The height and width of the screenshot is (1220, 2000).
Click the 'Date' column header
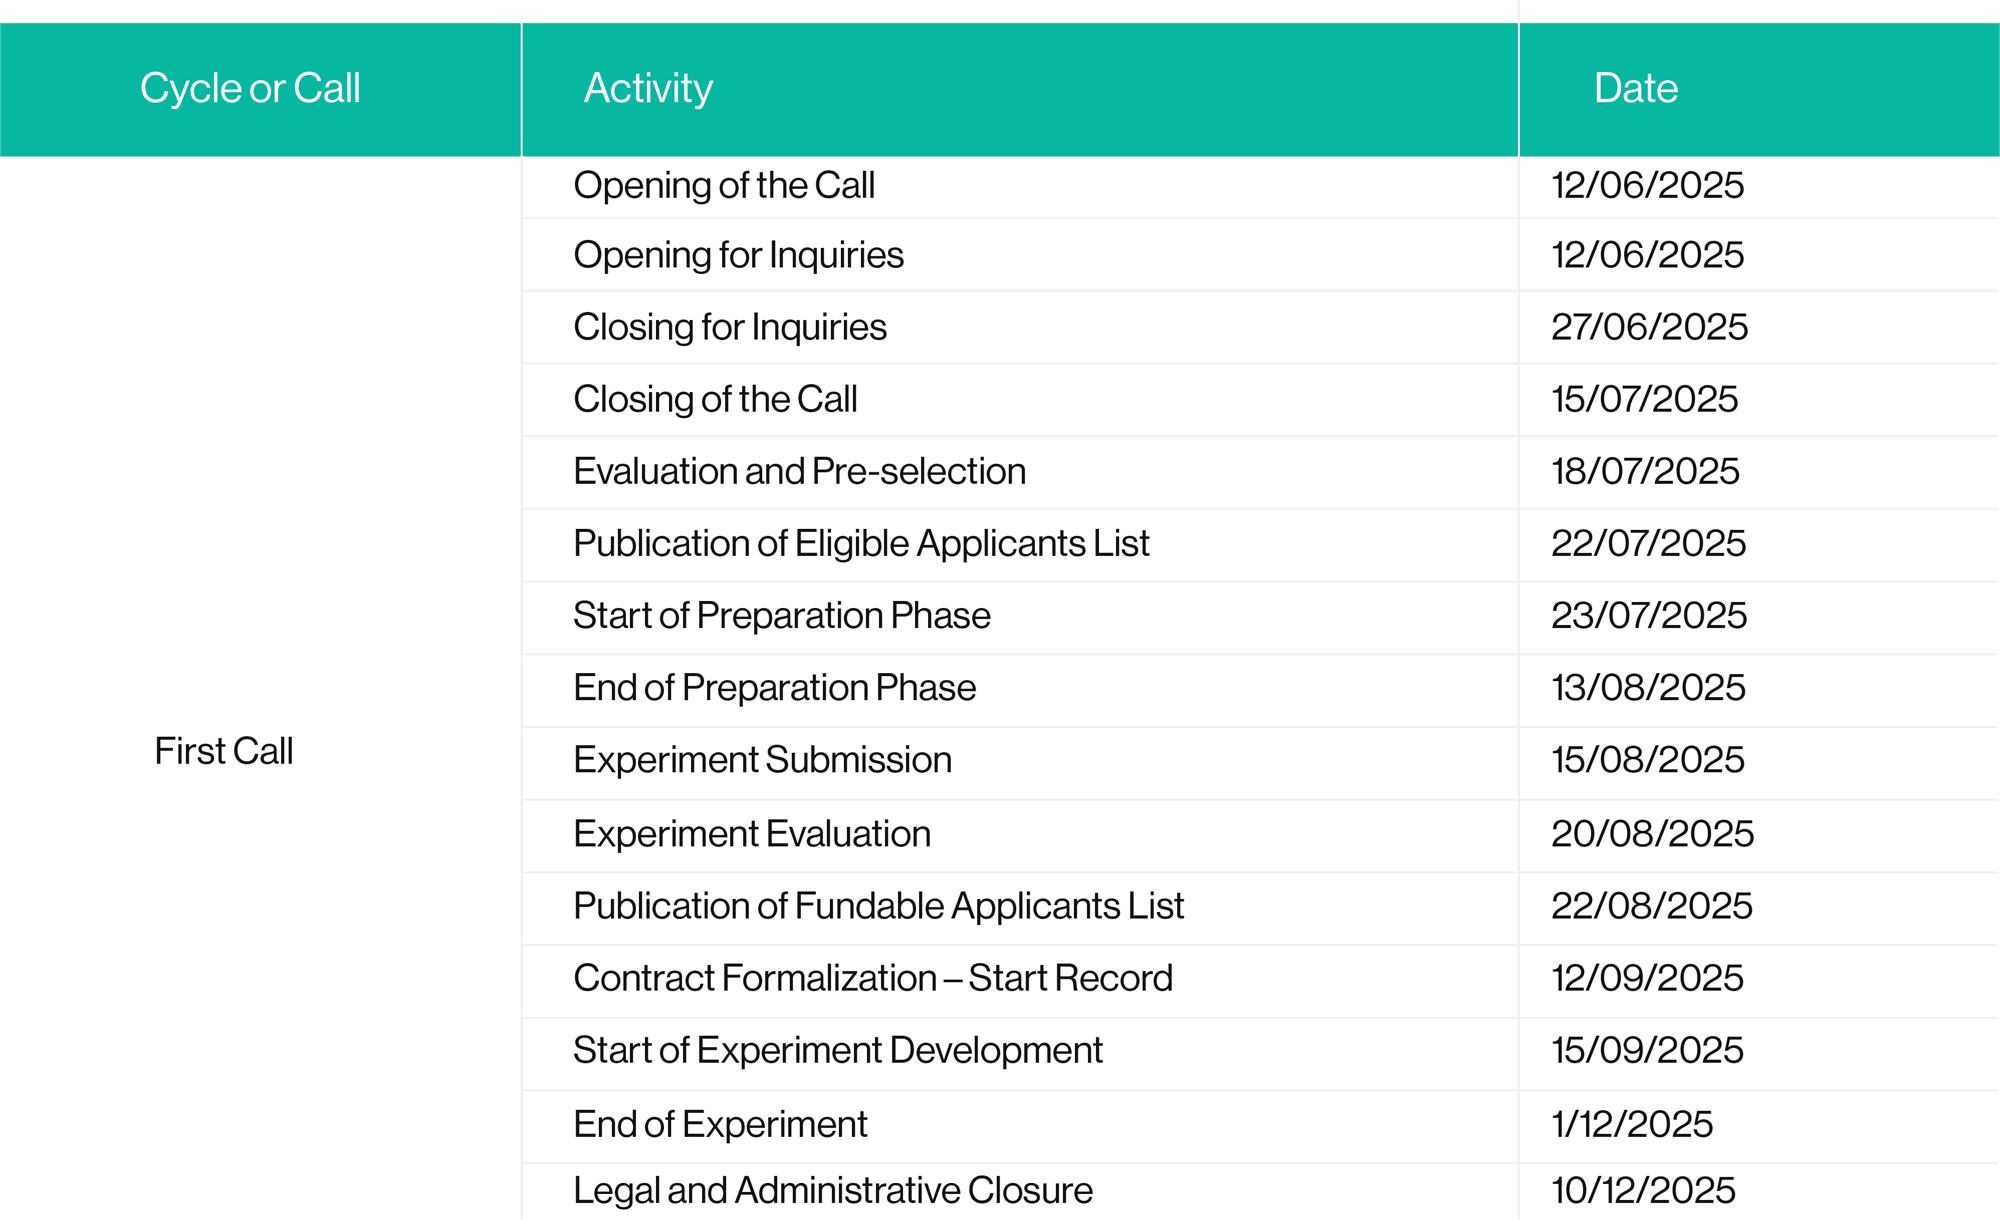pyautogui.click(x=1636, y=88)
